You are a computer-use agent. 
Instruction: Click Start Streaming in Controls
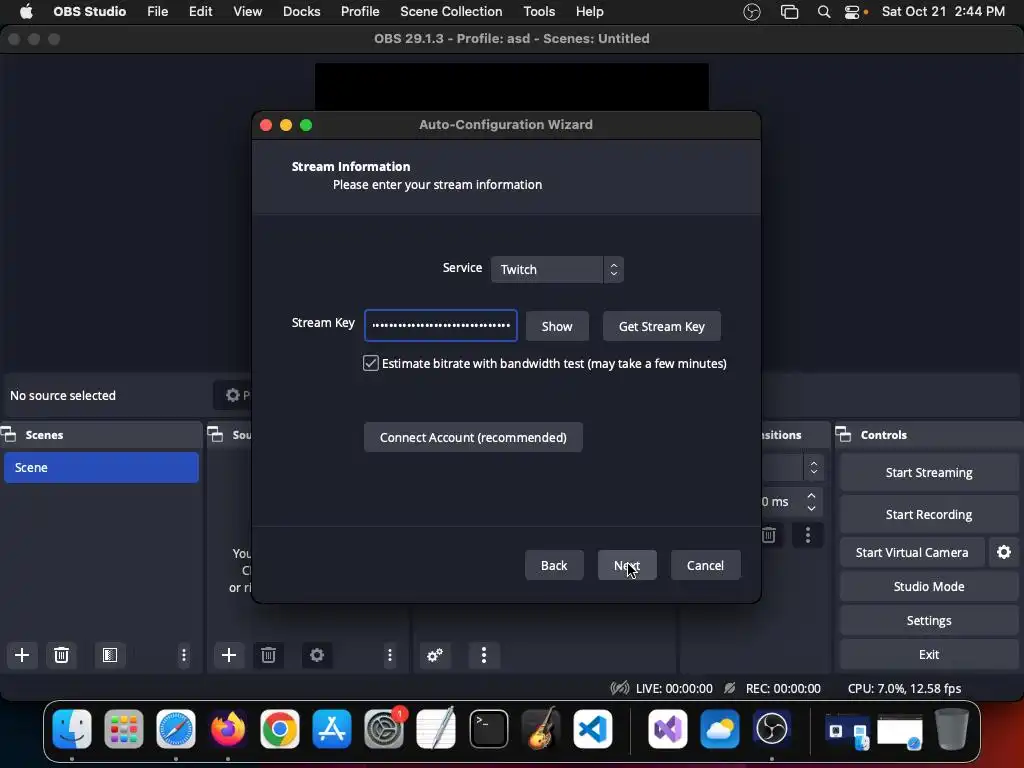click(929, 472)
